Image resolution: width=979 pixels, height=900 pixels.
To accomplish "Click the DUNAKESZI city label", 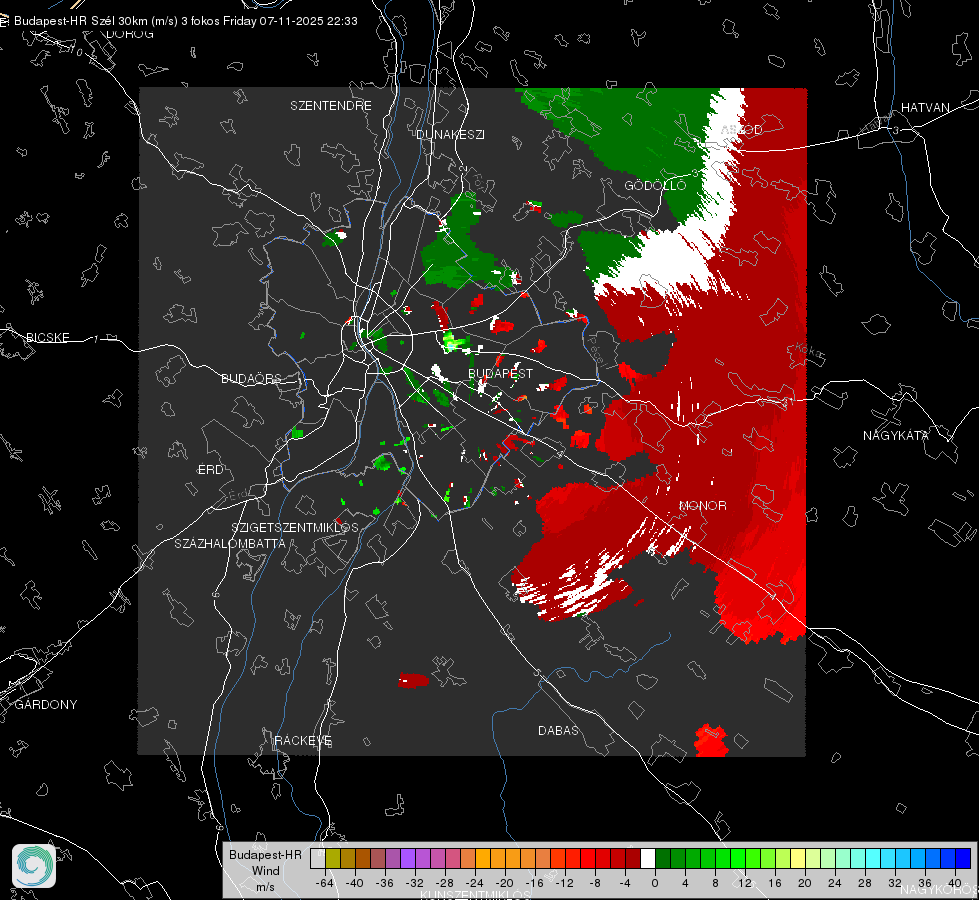I will tap(450, 134).
